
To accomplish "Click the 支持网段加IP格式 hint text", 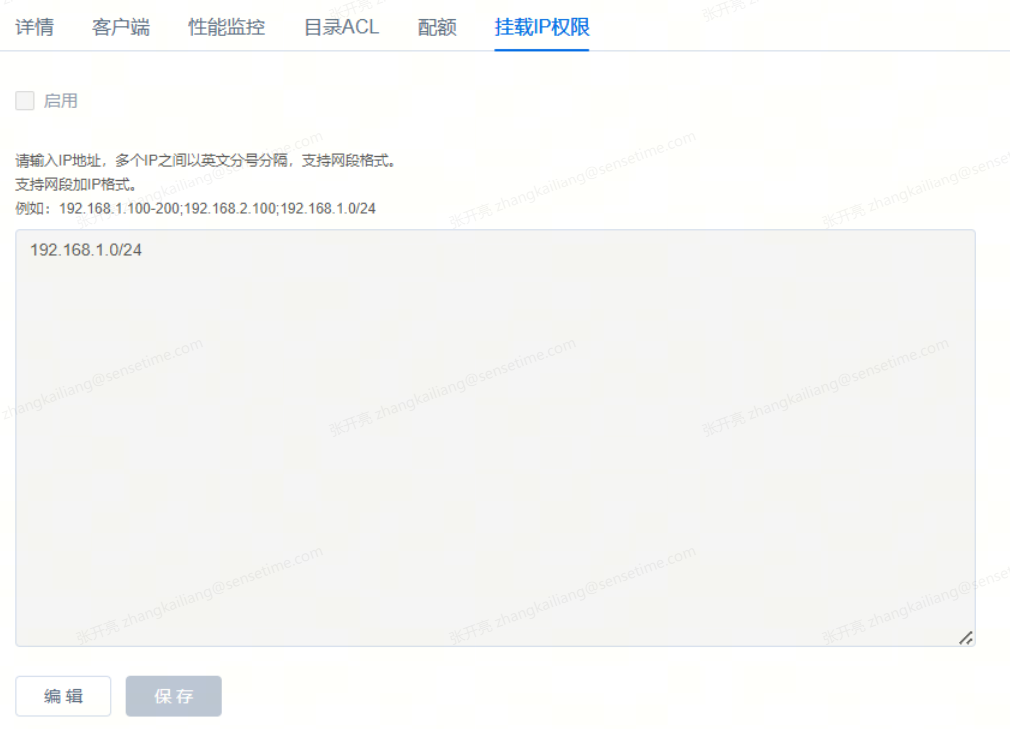I will [76, 184].
